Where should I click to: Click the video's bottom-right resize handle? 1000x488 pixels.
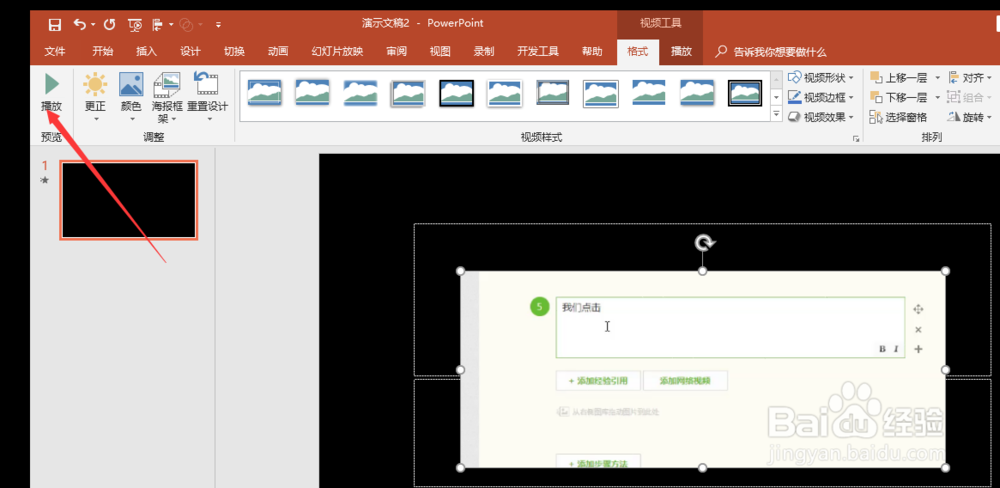[x=945, y=468]
